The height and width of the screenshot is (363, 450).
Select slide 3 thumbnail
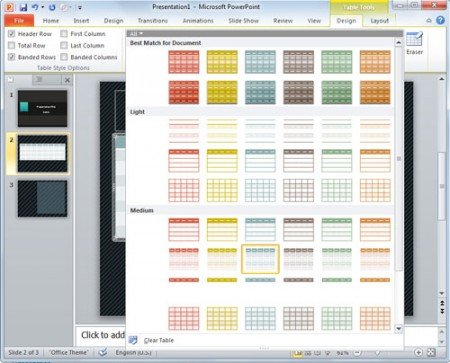point(42,199)
